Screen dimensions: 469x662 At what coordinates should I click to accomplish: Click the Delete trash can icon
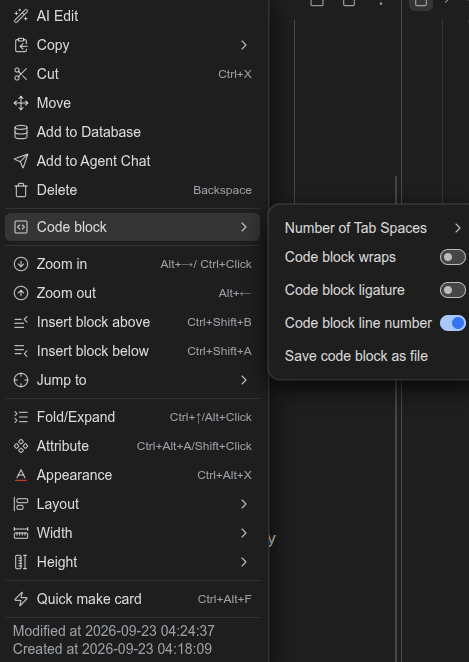coord(21,190)
